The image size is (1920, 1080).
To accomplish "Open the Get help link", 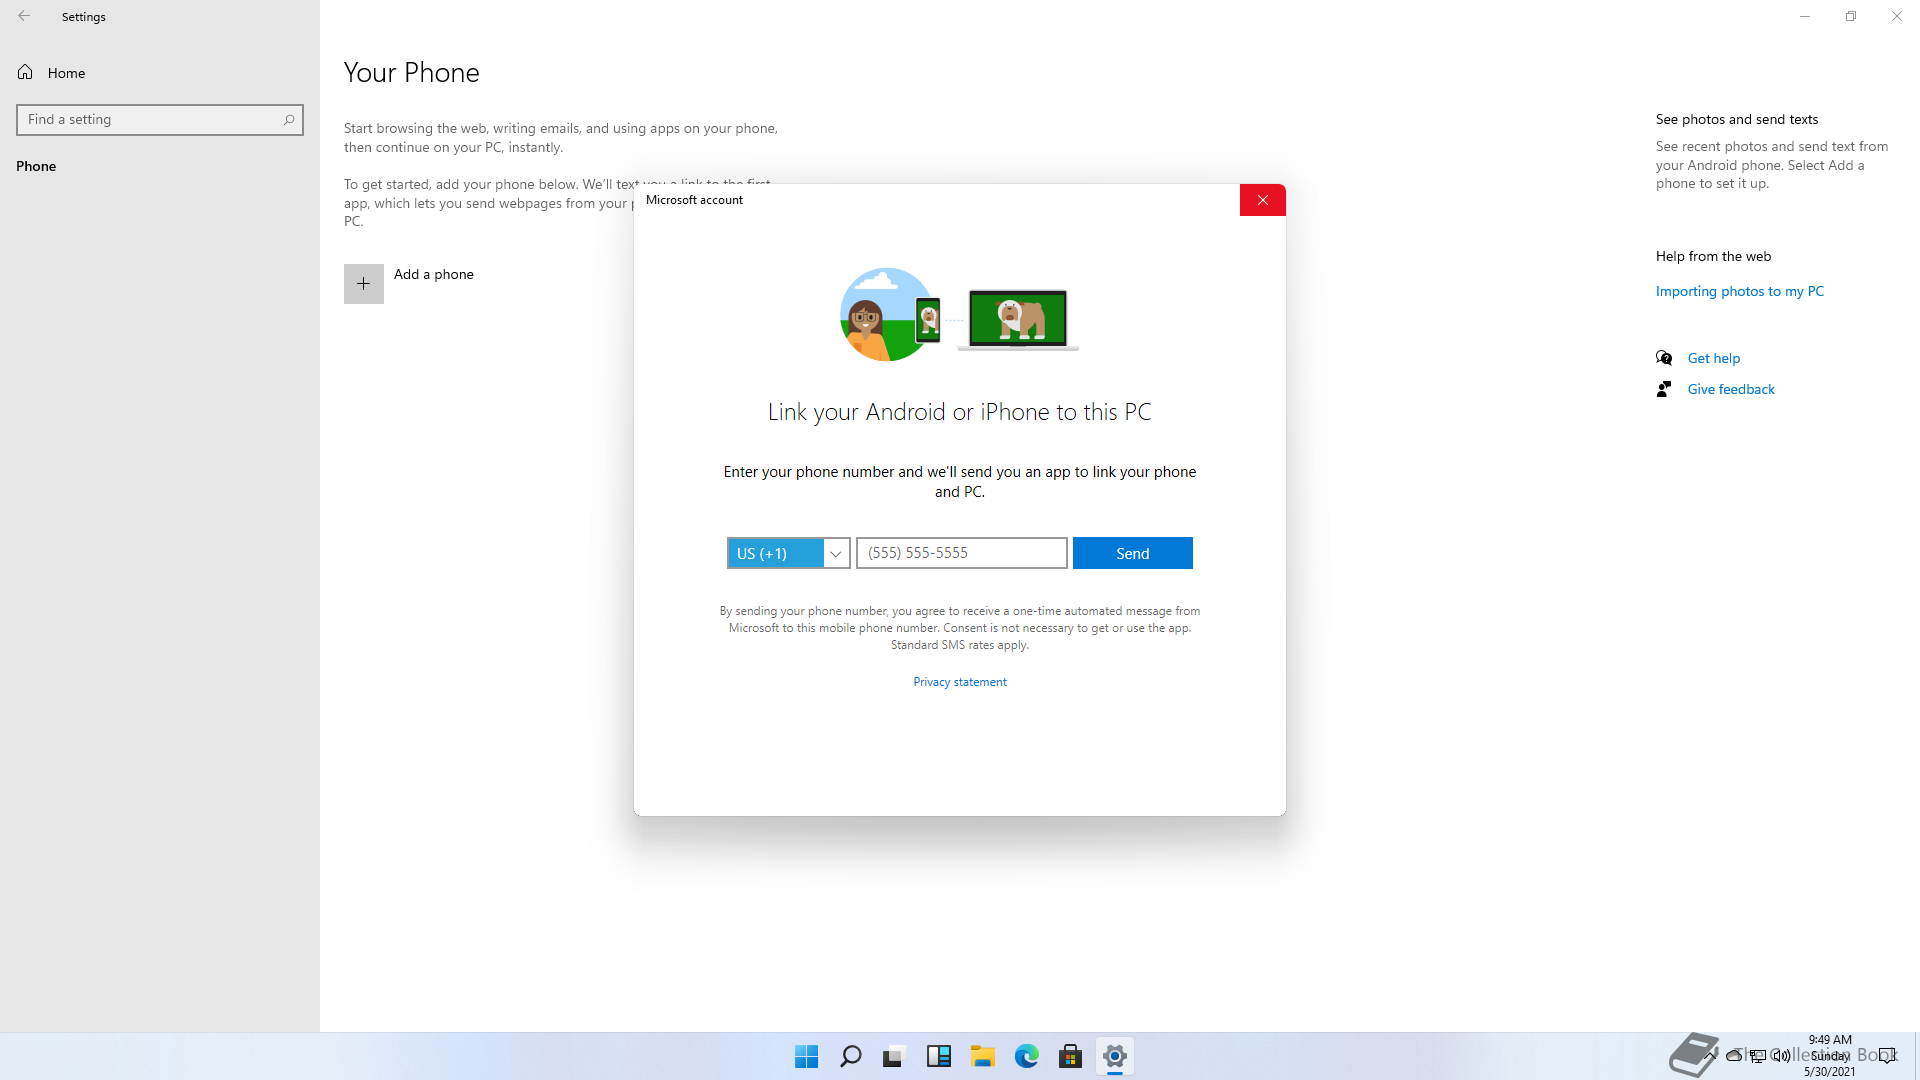I will point(1714,358).
